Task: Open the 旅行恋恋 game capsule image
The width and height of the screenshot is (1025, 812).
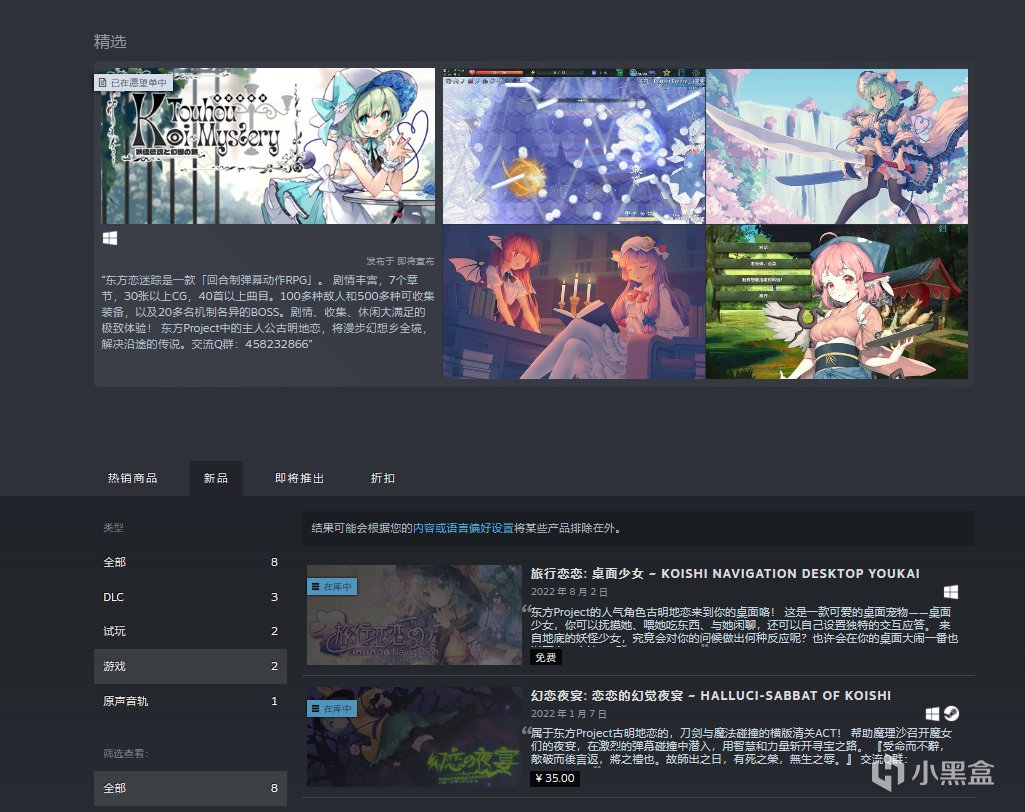Action: 414,615
